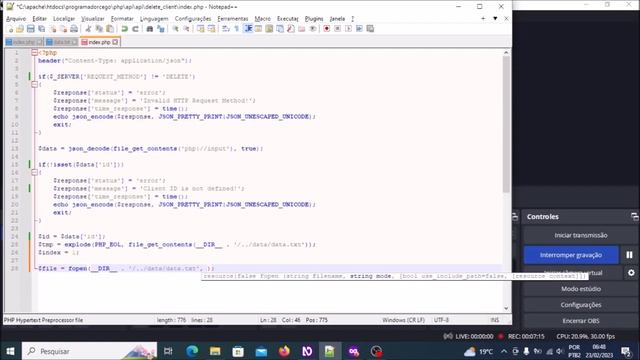Click the Stop macro recording icon

338,29
